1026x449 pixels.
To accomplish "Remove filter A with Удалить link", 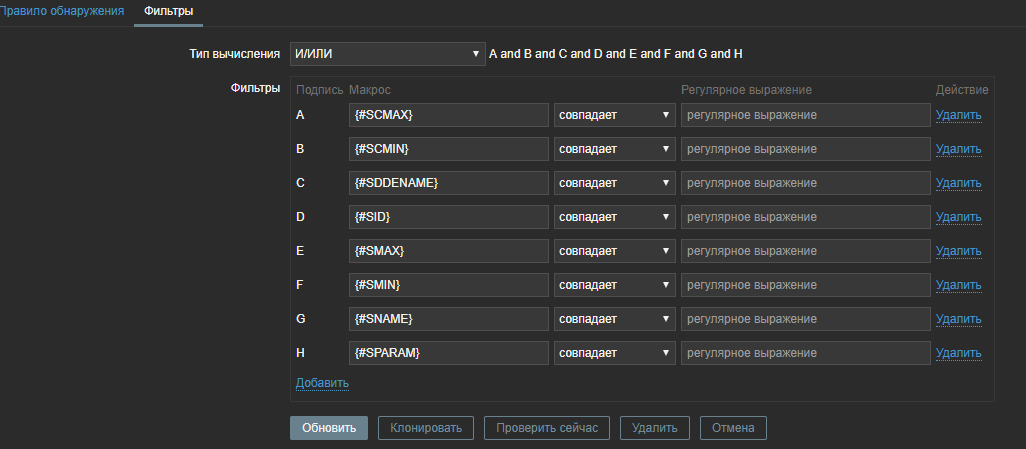I will (958, 115).
